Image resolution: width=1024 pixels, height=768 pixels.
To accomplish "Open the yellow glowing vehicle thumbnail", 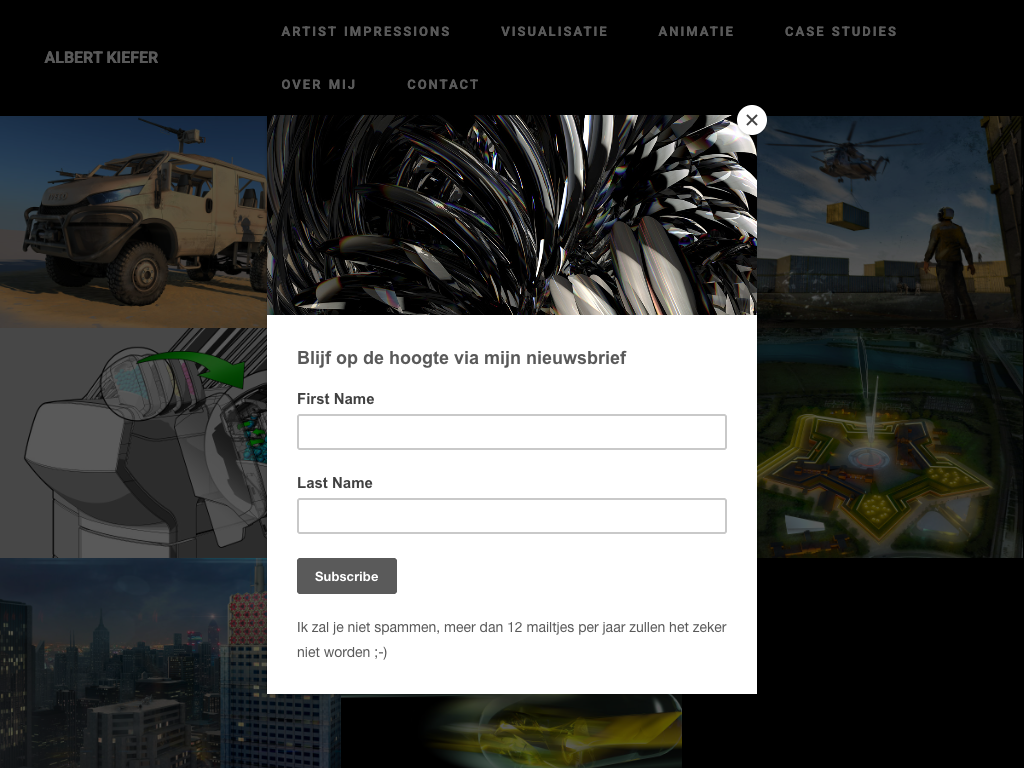I will [x=511, y=731].
